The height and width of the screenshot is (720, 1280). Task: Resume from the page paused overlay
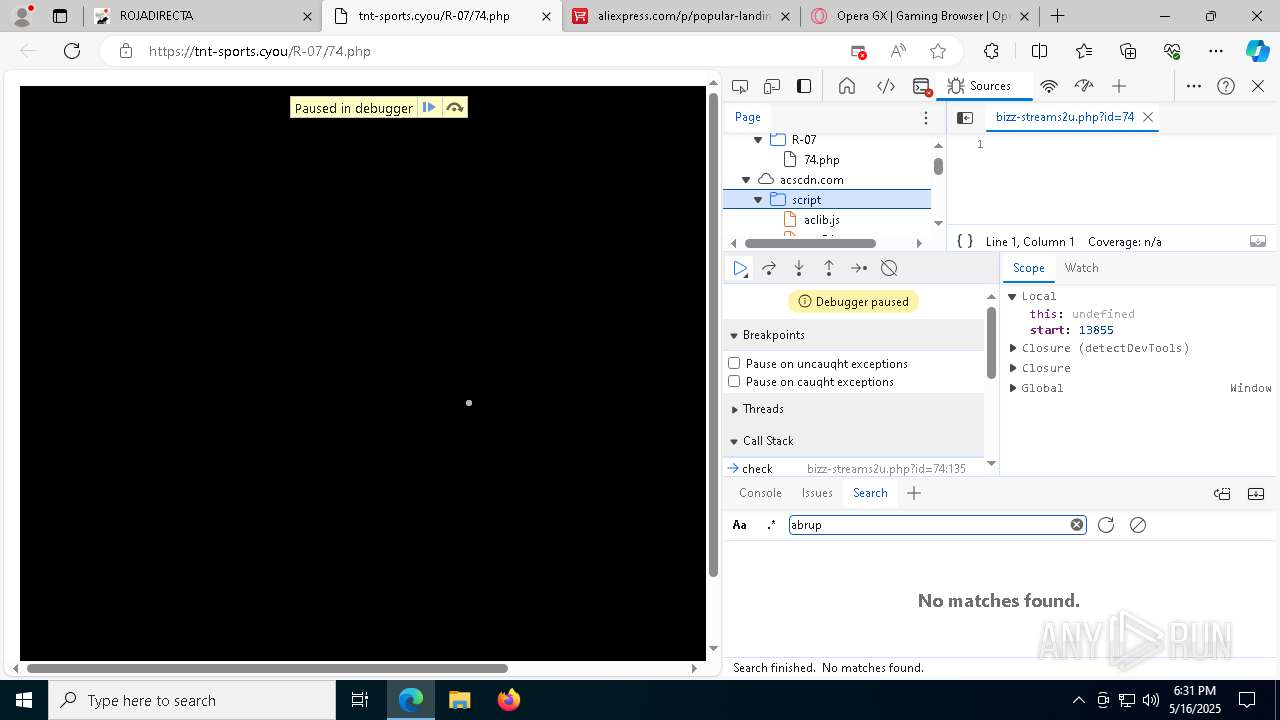pos(429,107)
